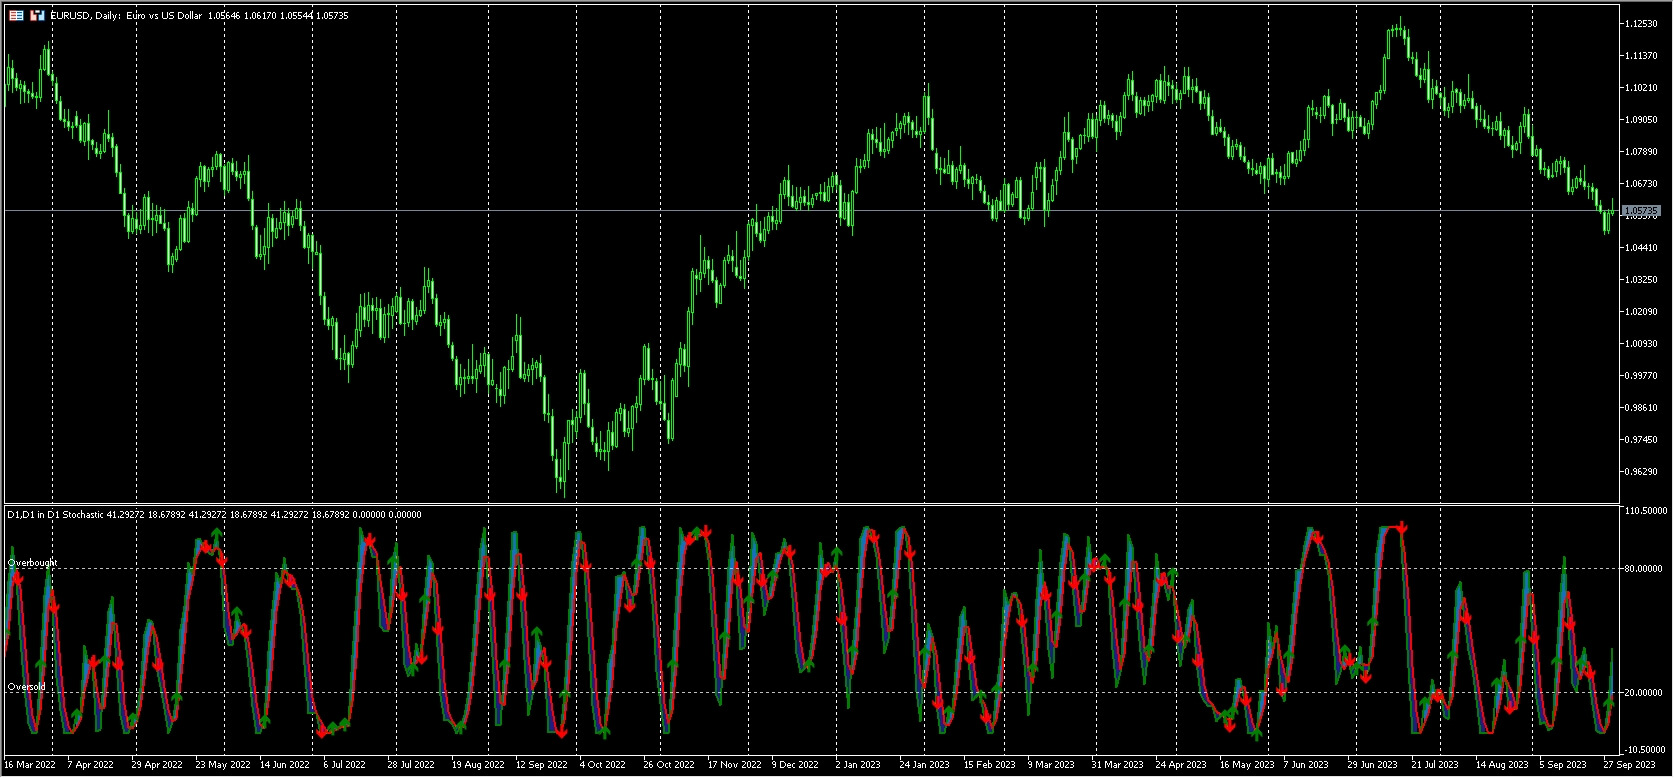The width and height of the screenshot is (1674, 778).
Task: Select the "4 Oct 2022" date label
Action: coord(603,765)
